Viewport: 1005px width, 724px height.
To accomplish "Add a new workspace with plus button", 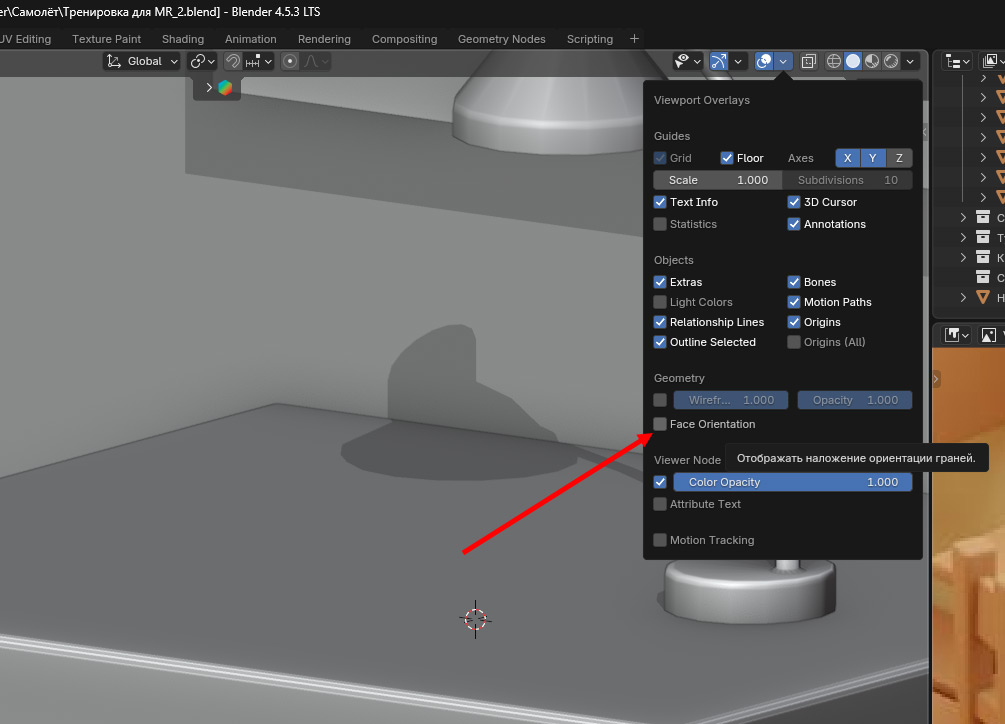I will 634,39.
